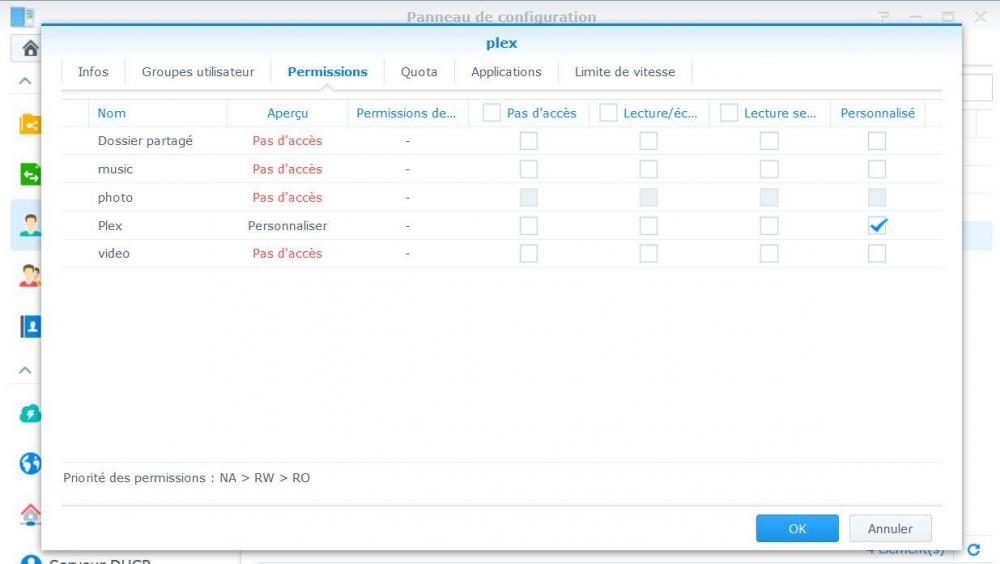
Task: Check Pas d'accès for the music folder
Action: click(x=528, y=169)
